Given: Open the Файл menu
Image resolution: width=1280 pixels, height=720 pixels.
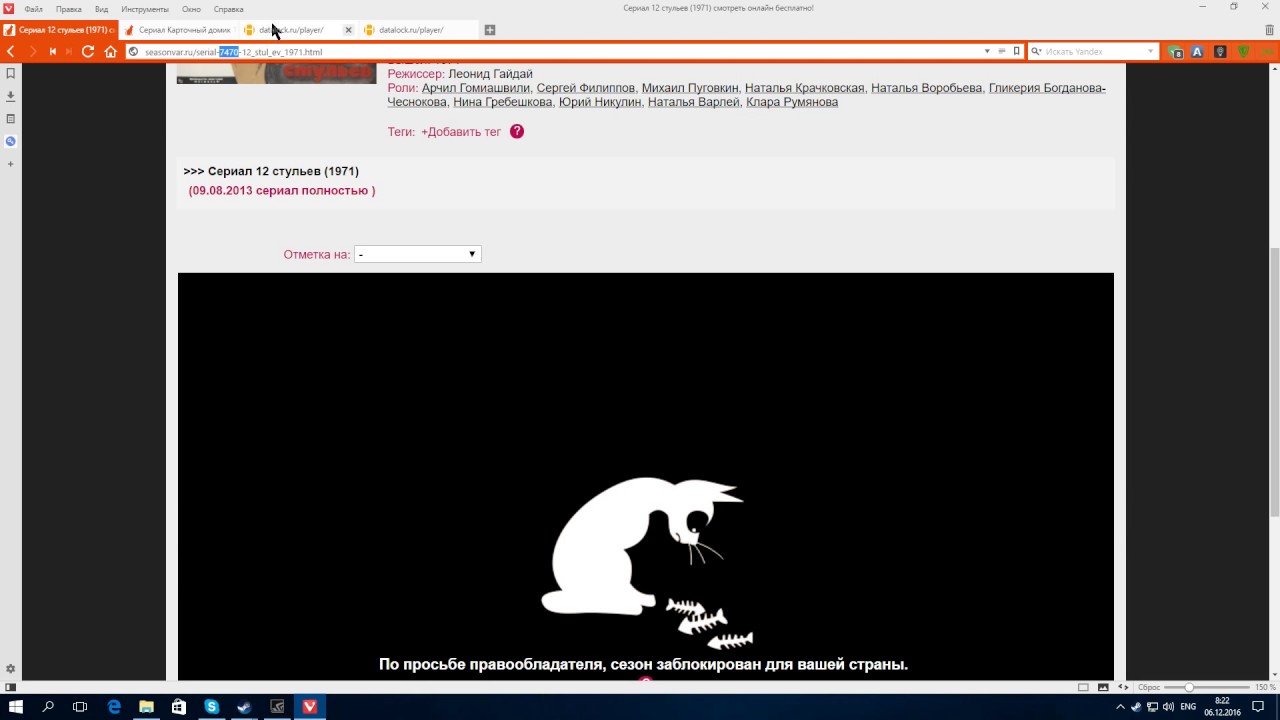Looking at the screenshot, I should click(33, 9).
